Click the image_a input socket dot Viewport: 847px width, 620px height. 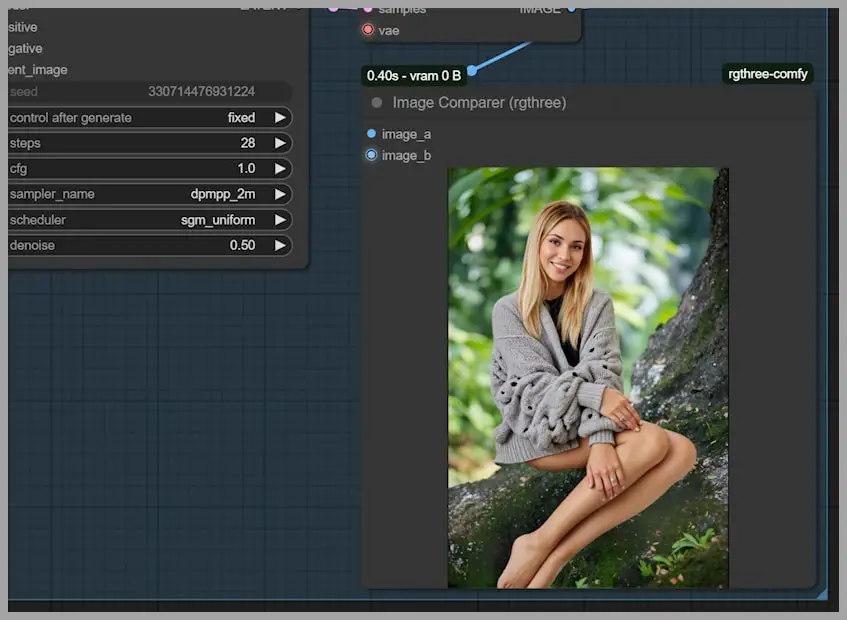[371, 133]
